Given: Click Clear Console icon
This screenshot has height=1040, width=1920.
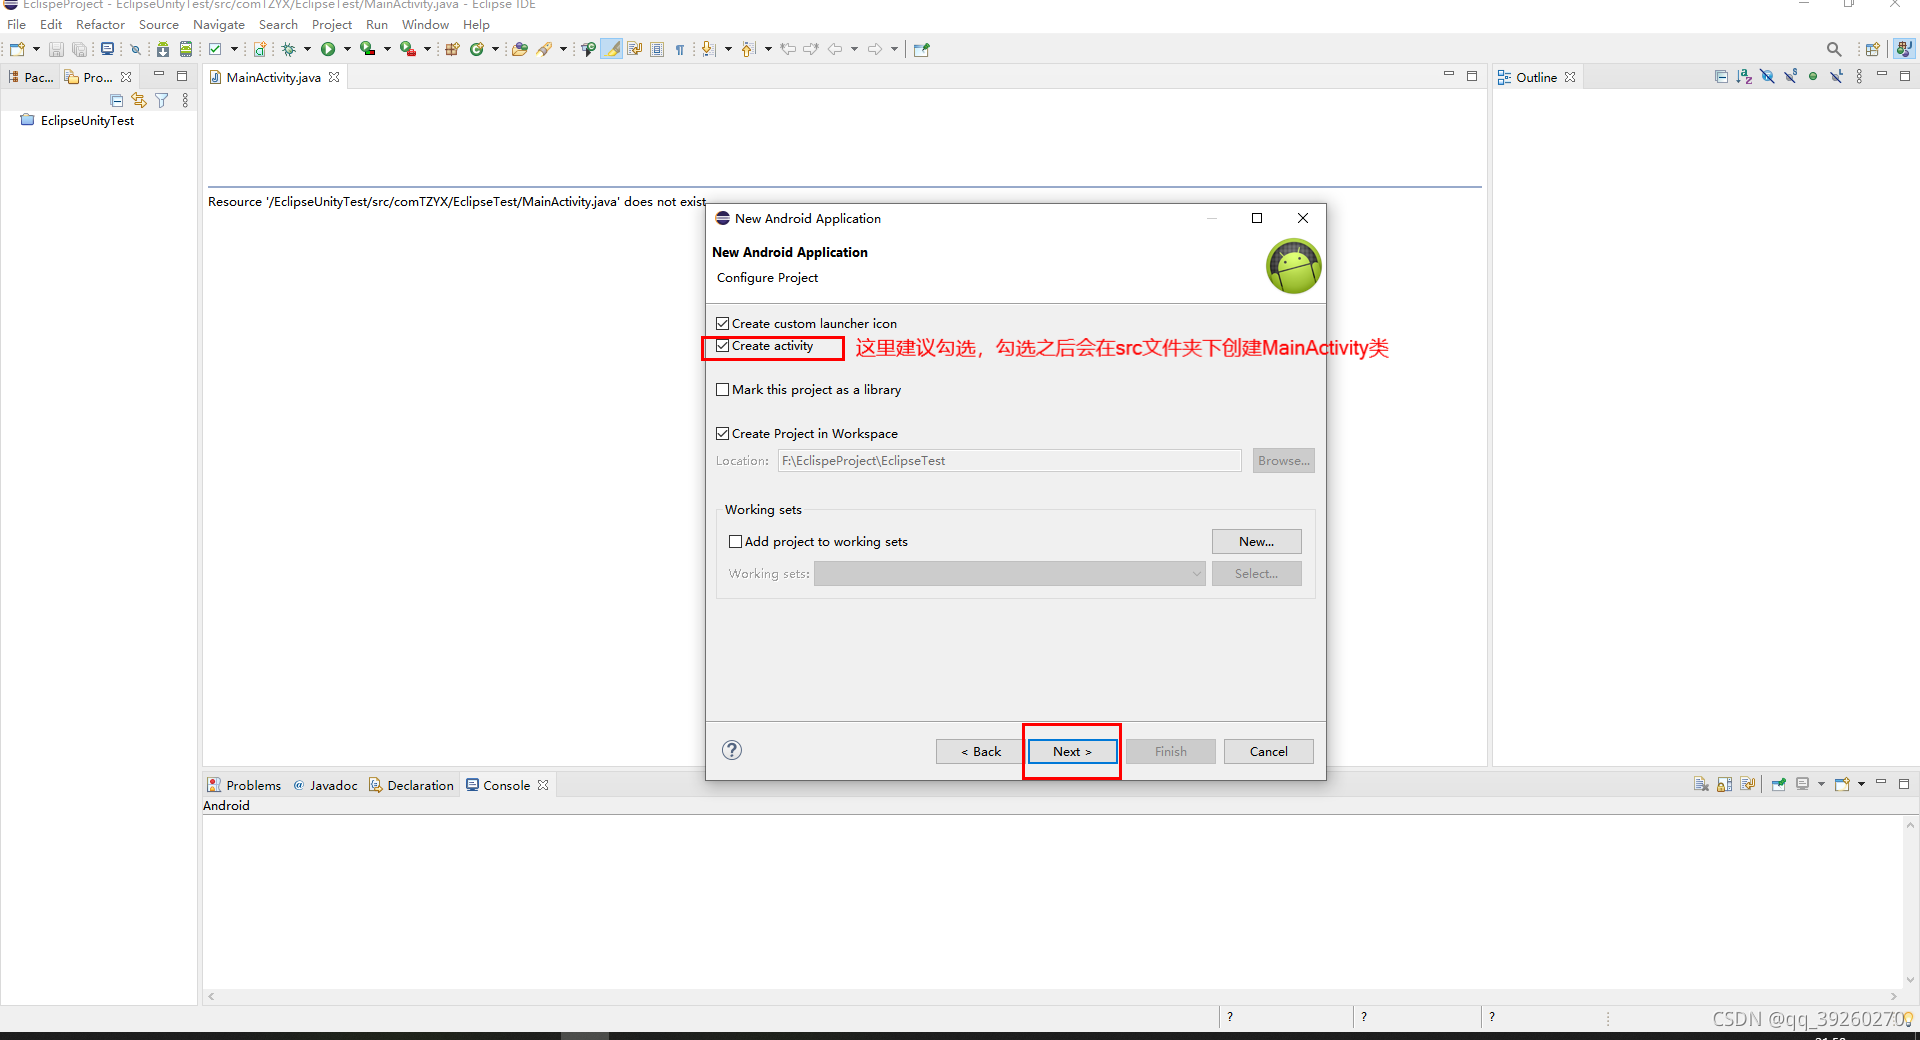Looking at the screenshot, I should 1701,784.
